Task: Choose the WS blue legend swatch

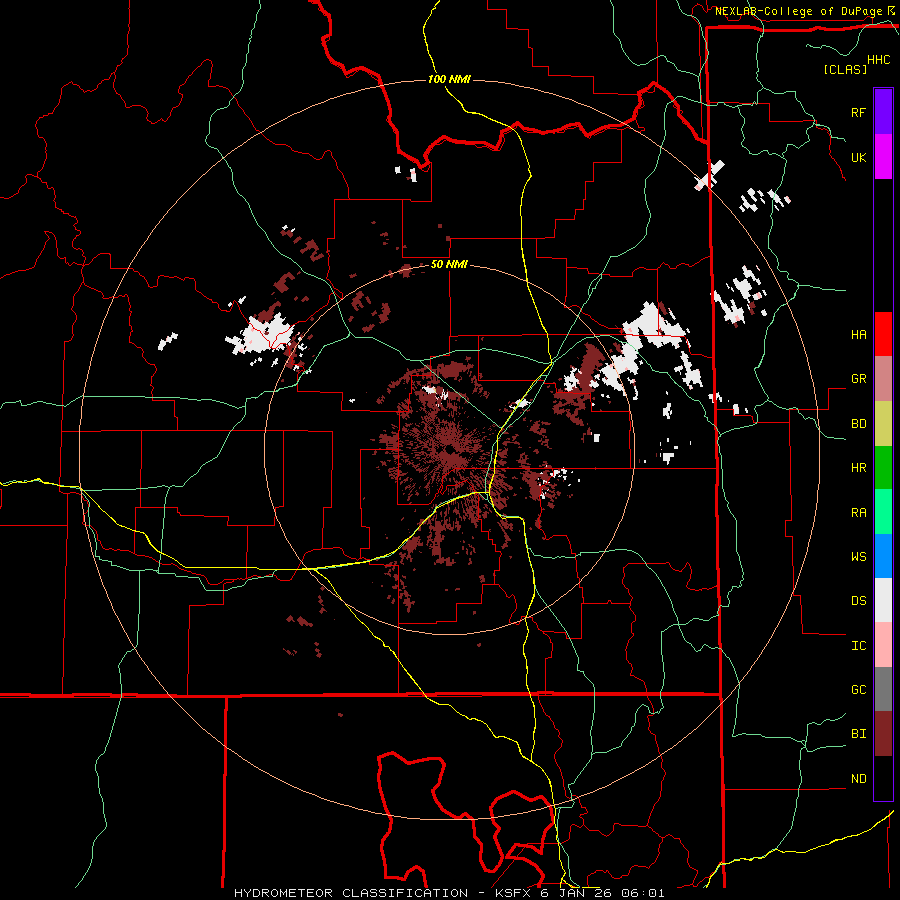Action: (x=883, y=556)
